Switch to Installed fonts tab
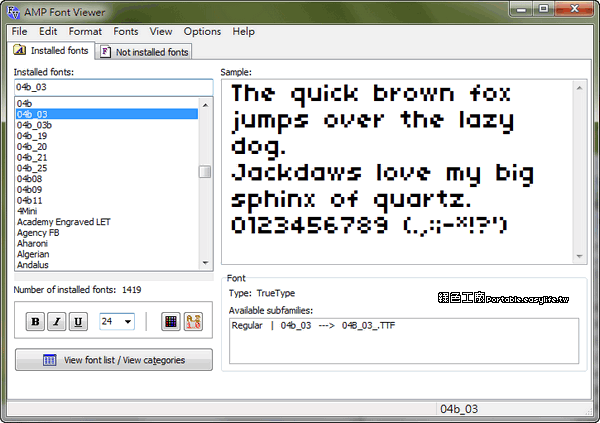Viewport: 600px width, 423px height. [51, 51]
